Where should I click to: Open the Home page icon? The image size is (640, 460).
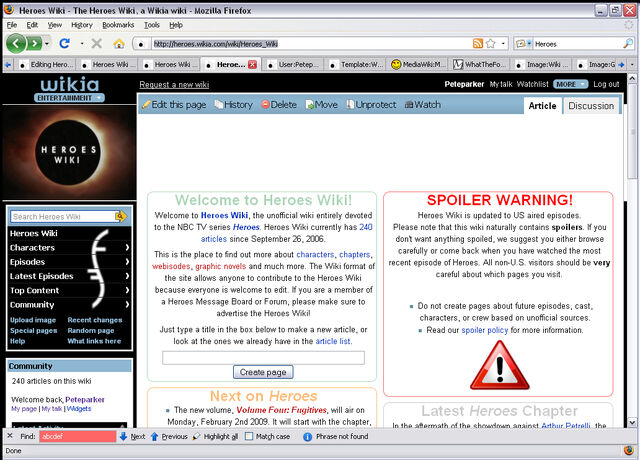click(x=119, y=43)
